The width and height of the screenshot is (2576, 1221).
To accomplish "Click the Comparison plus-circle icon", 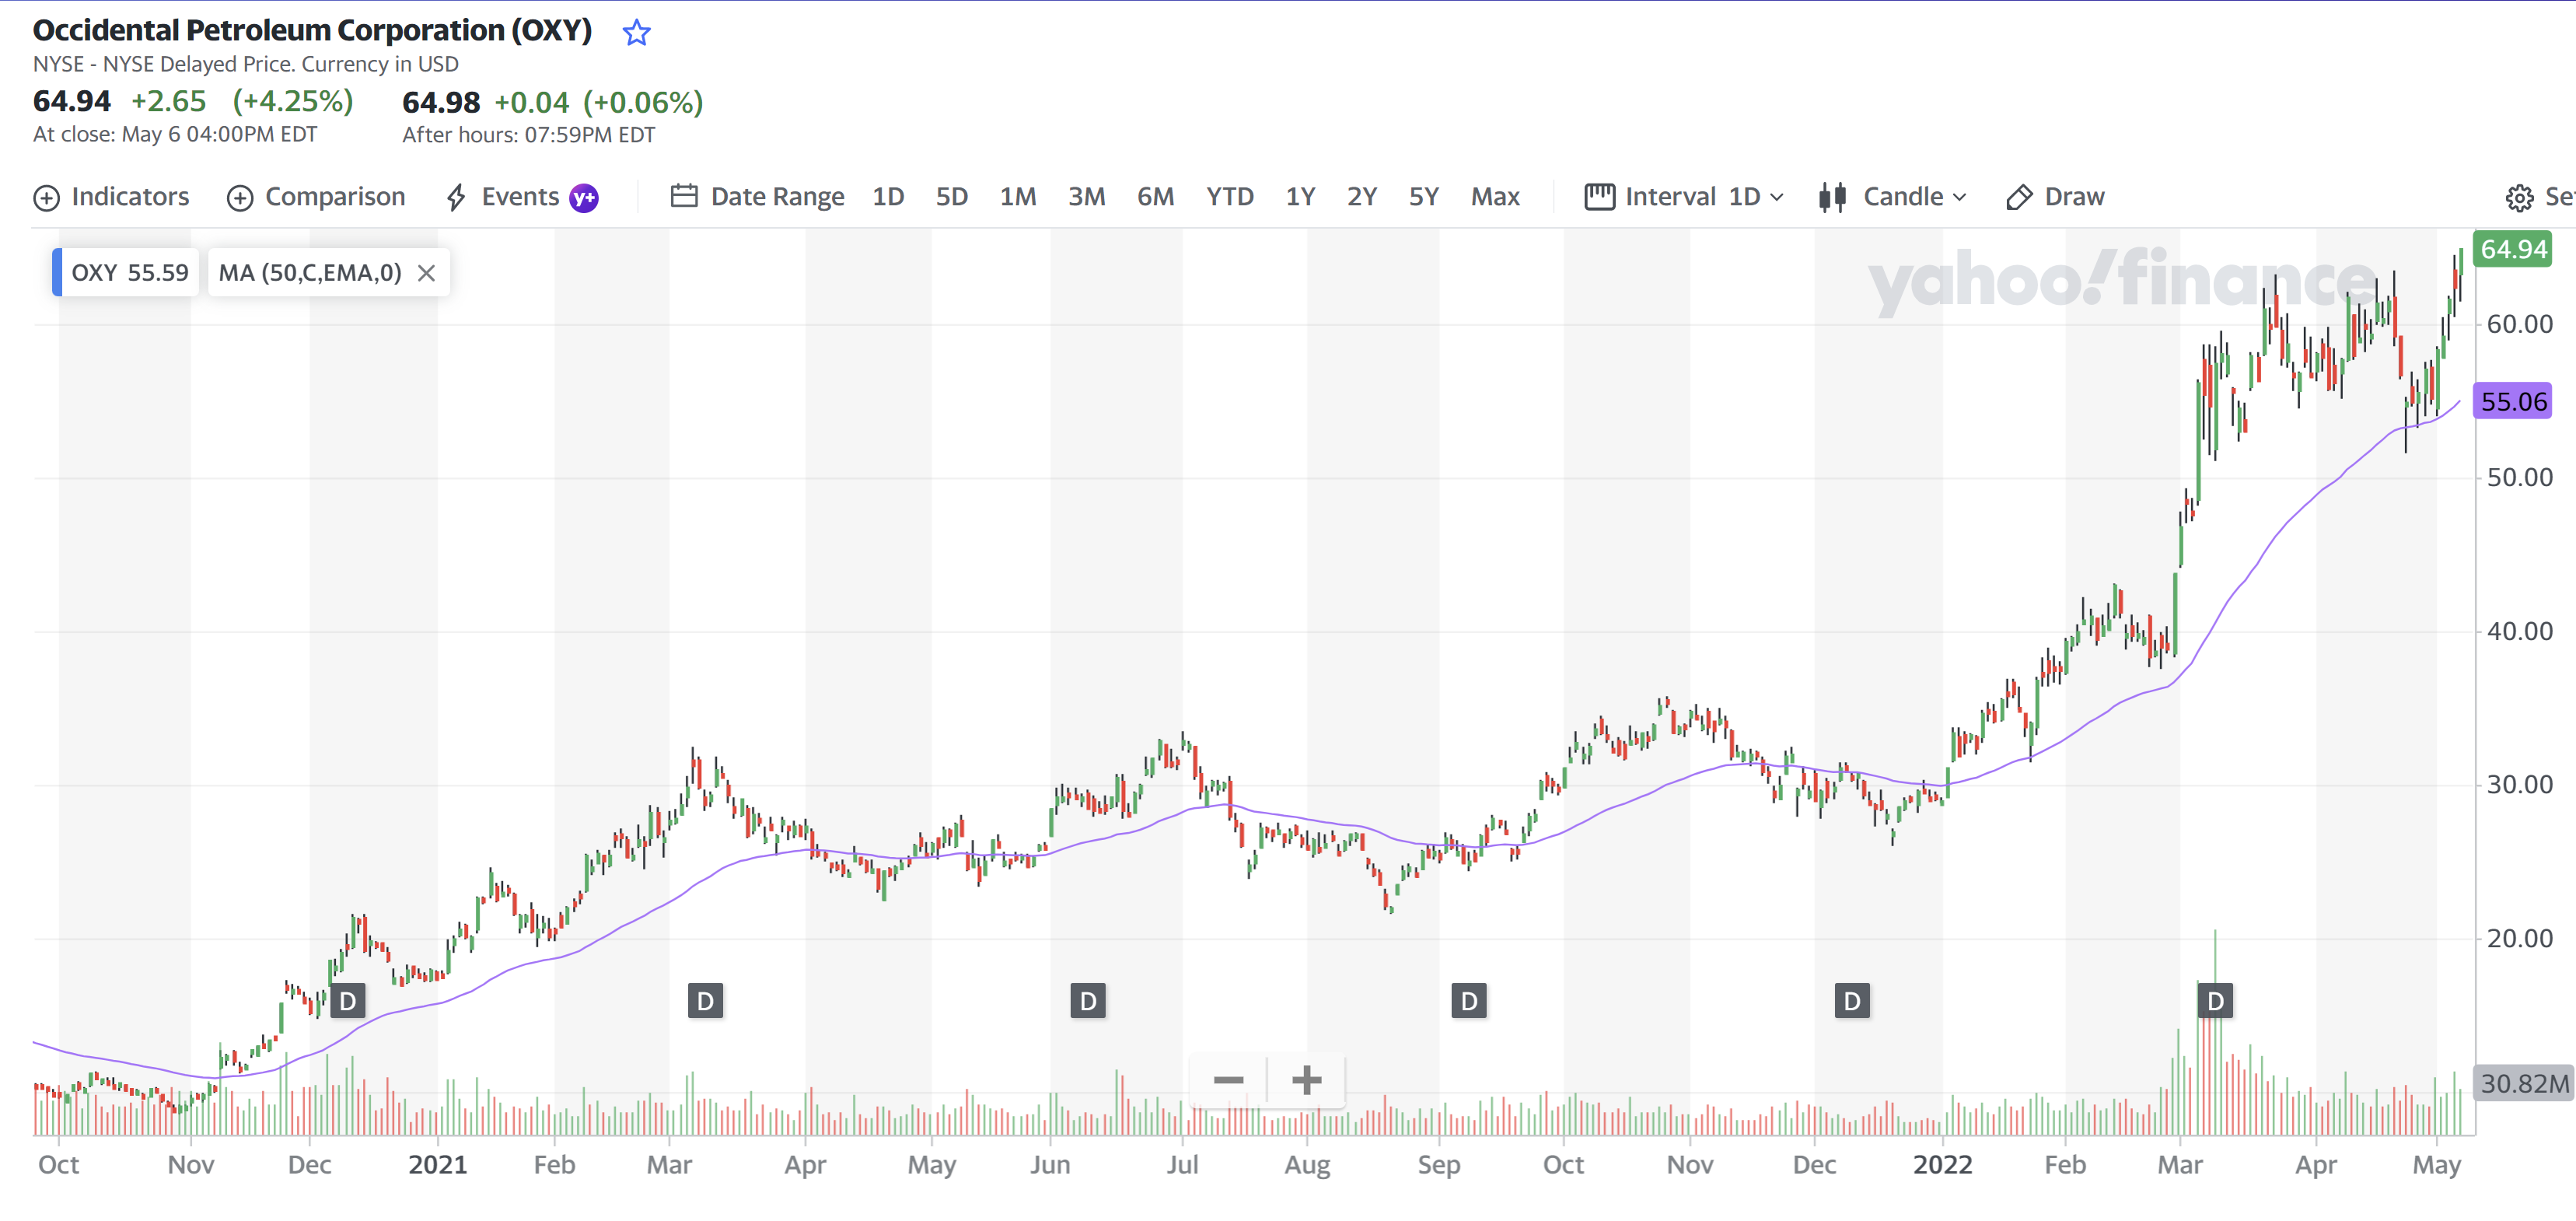I will click(240, 198).
